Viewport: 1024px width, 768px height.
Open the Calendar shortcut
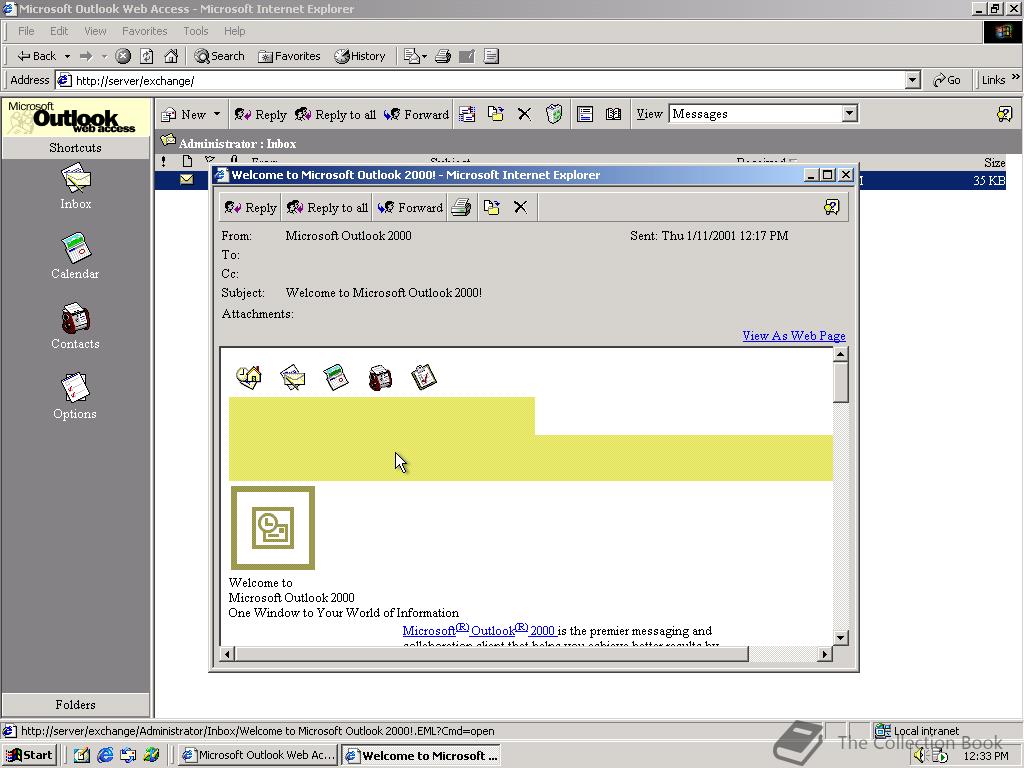coord(75,256)
